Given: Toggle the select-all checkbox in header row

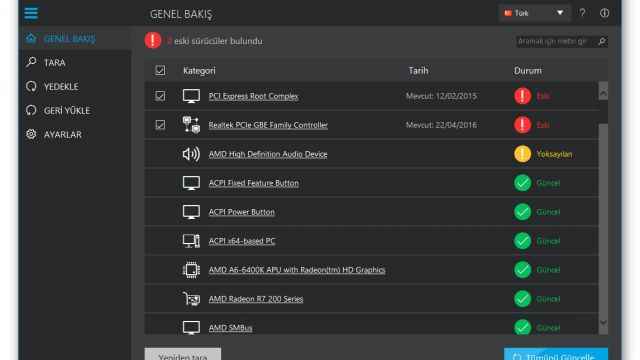Looking at the screenshot, I should [160, 70].
